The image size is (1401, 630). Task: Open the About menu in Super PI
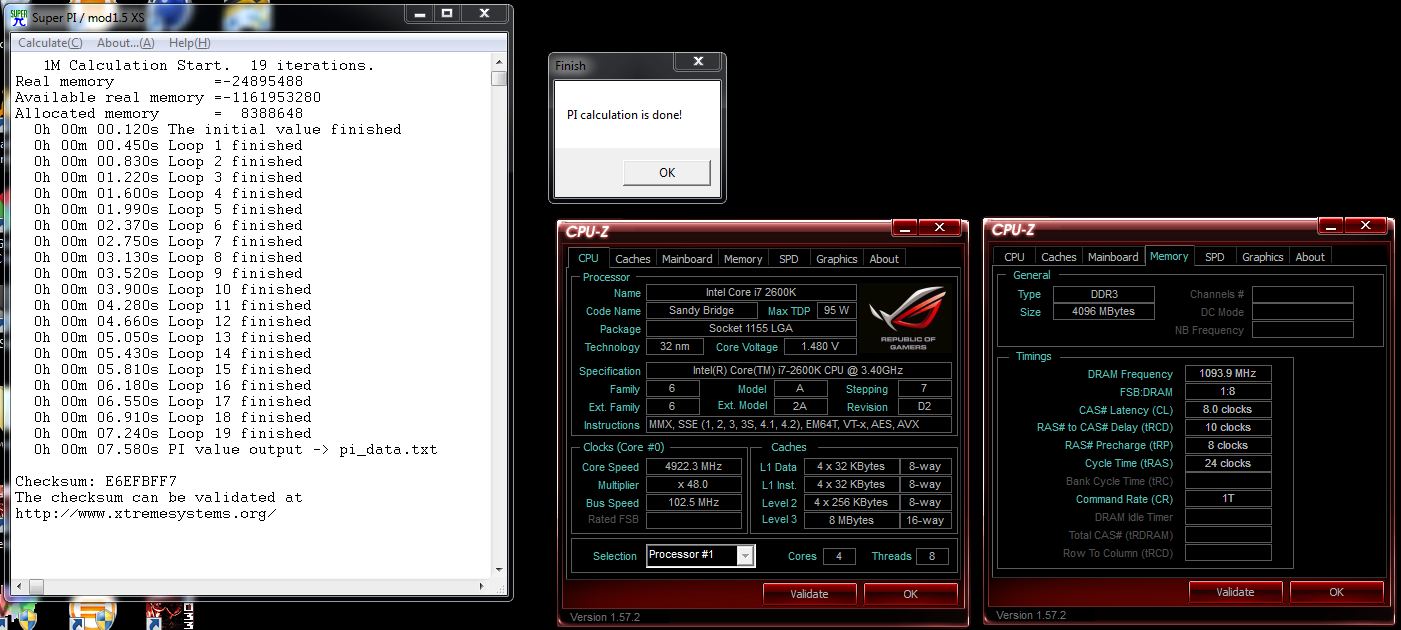click(x=125, y=43)
